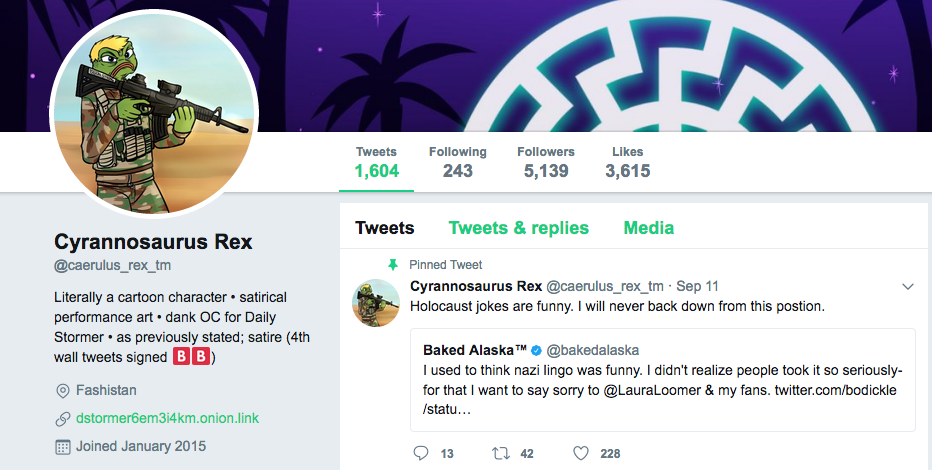The height and width of the screenshot is (470, 932).
Task: Click Baked Alaska's blue verified badge
Action: tap(537, 350)
